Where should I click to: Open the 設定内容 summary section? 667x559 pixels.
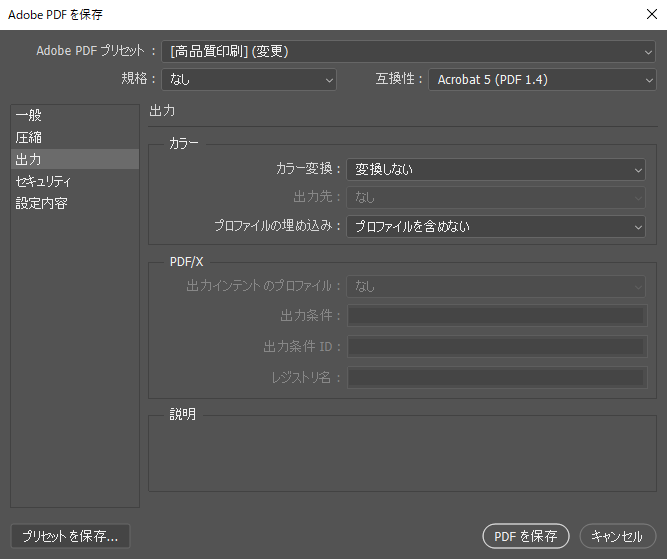point(41,203)
